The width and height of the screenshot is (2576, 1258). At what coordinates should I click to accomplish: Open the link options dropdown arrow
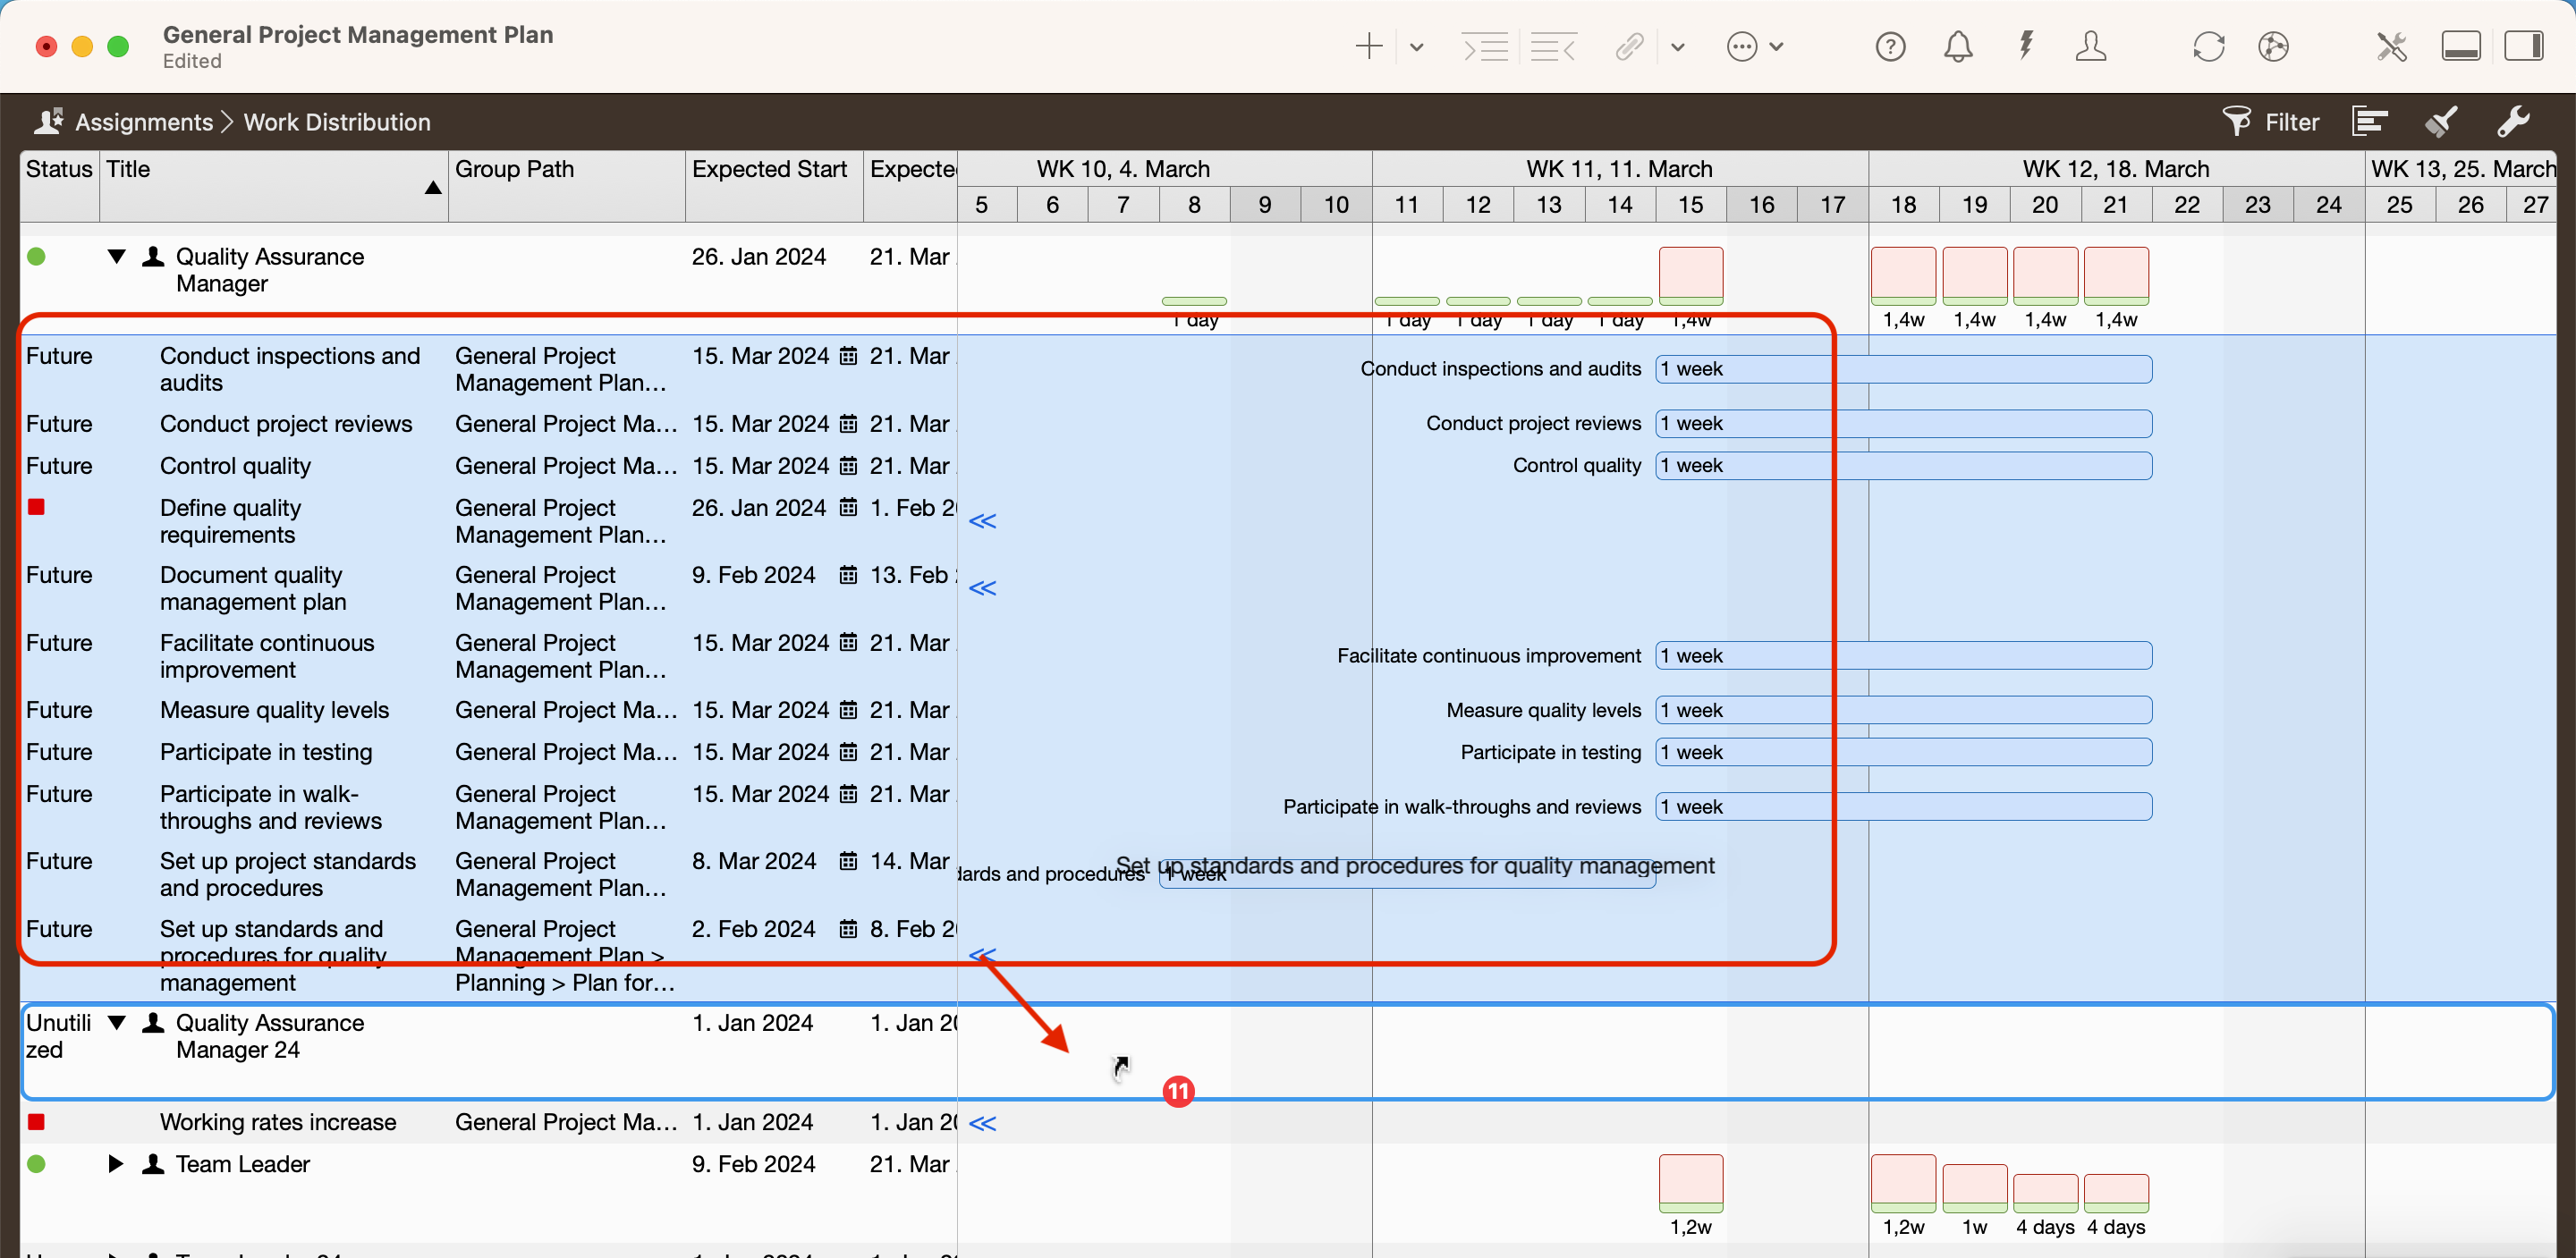pyautogui.click(x=1678, y=47)
